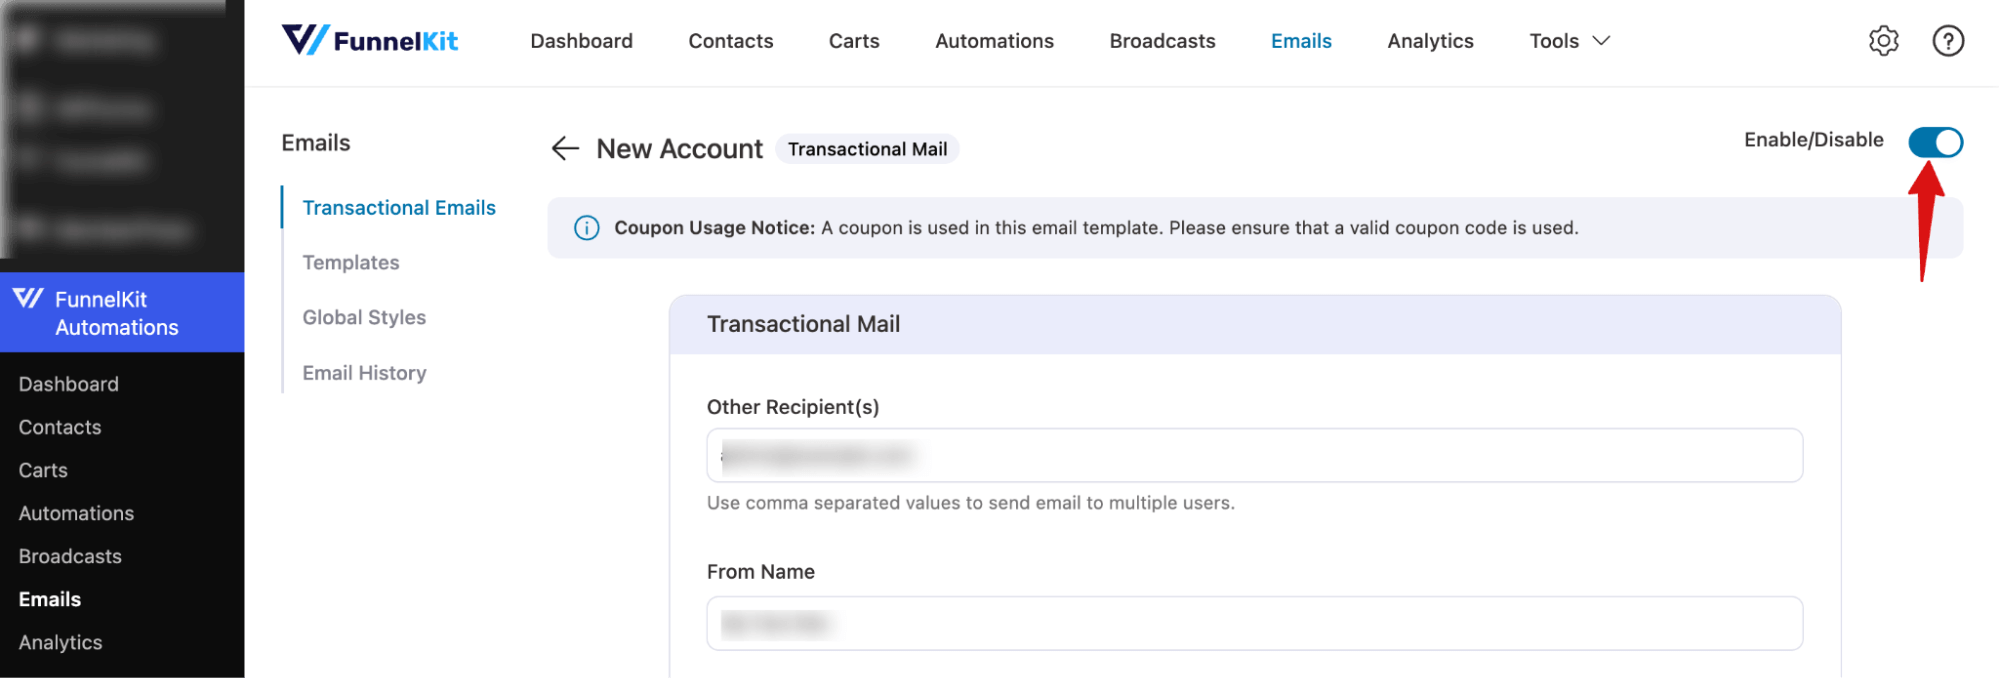
Task: Click the comma separated values hint text
Action: (970, 503)
